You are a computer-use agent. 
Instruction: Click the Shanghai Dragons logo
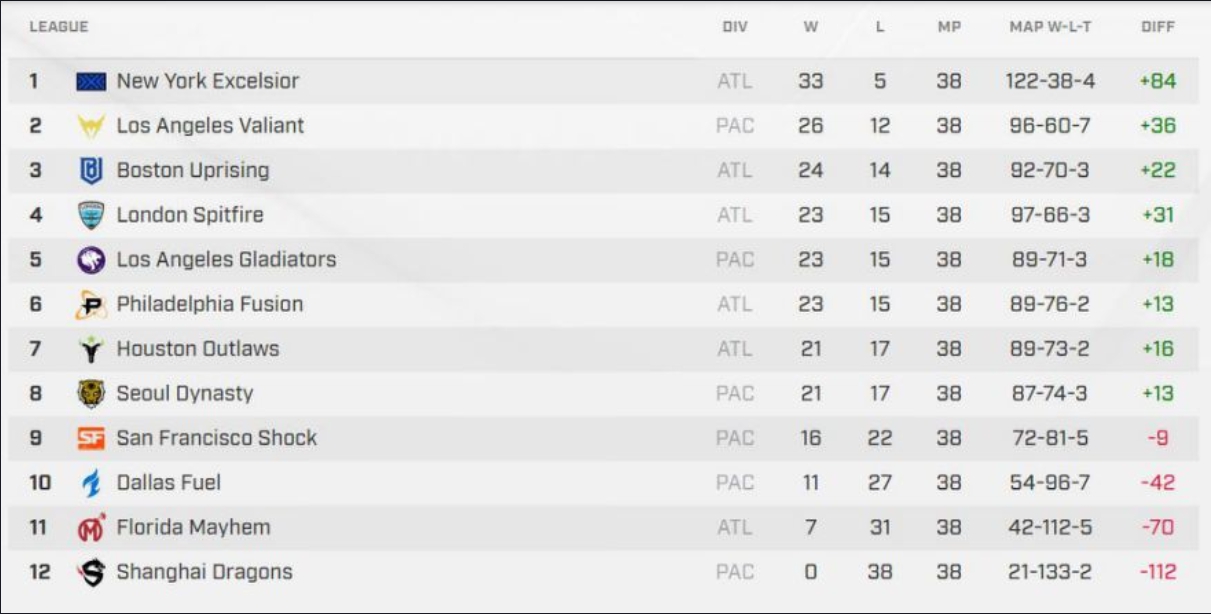click(x=91, y=572)
